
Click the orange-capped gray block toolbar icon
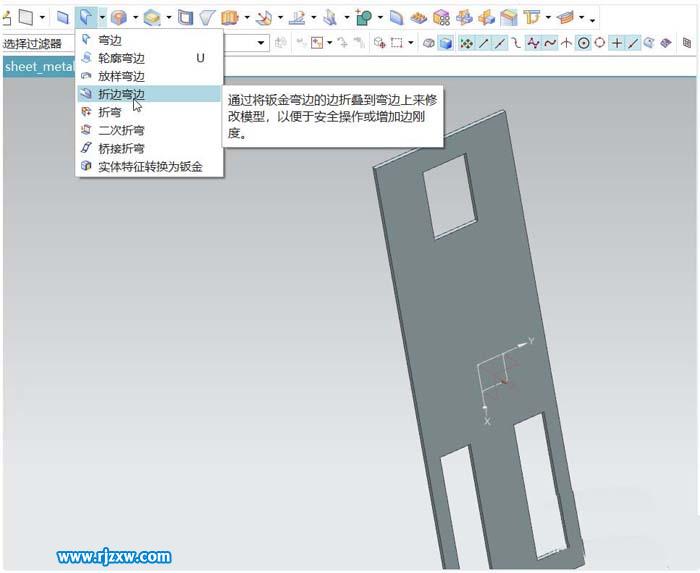tap(509, 18)
